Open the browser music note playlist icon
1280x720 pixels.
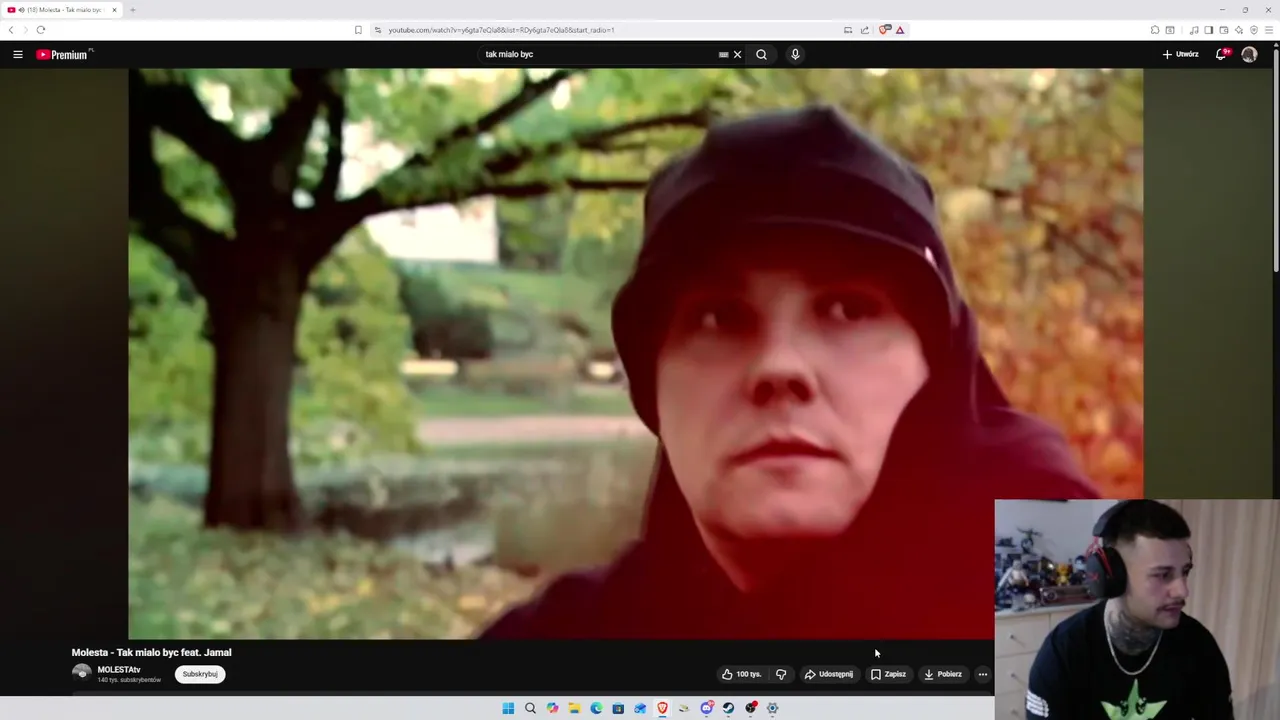click(1194, 30)
